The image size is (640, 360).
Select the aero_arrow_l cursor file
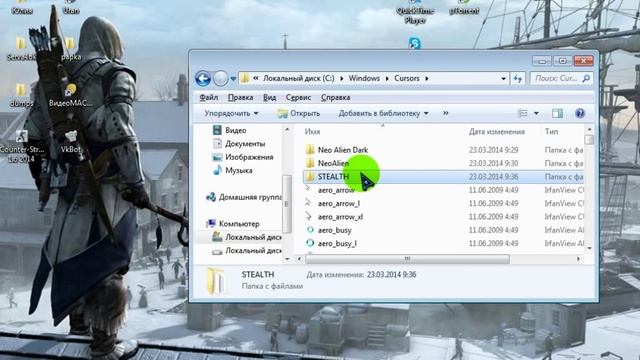pyautogui.click(x=339, y=203)
